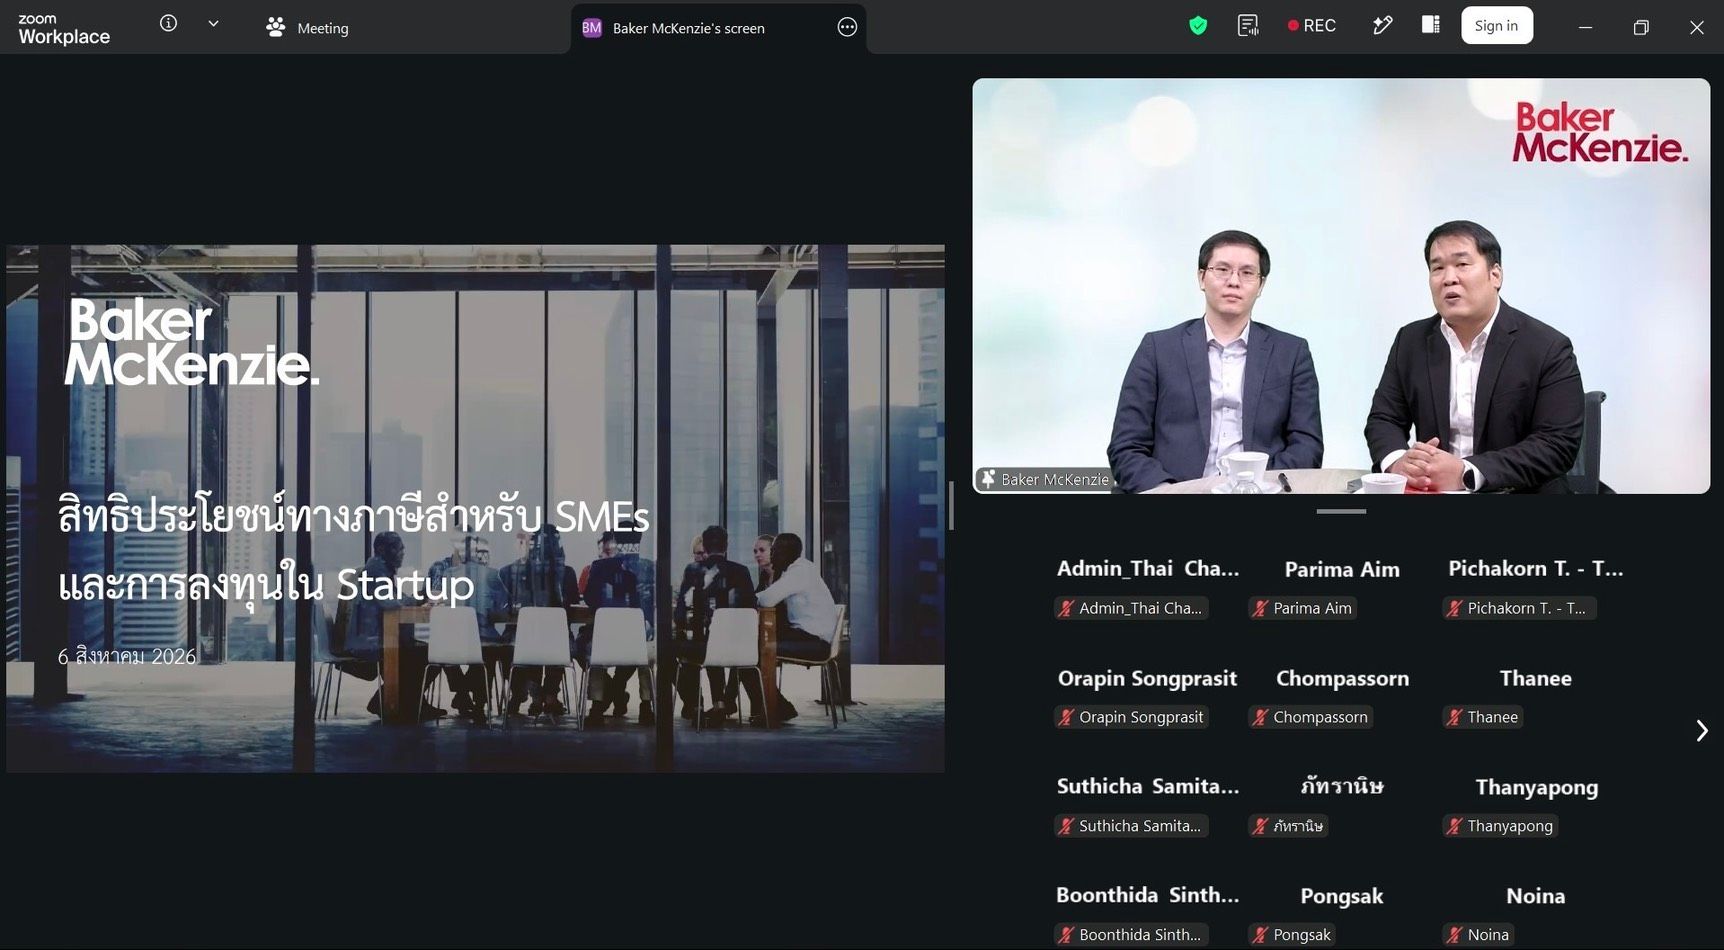Image resolution: width=1724 pixels, height=950 pixels.
Task: Click the Zoom Workplace logo
Action: (64, 29)
